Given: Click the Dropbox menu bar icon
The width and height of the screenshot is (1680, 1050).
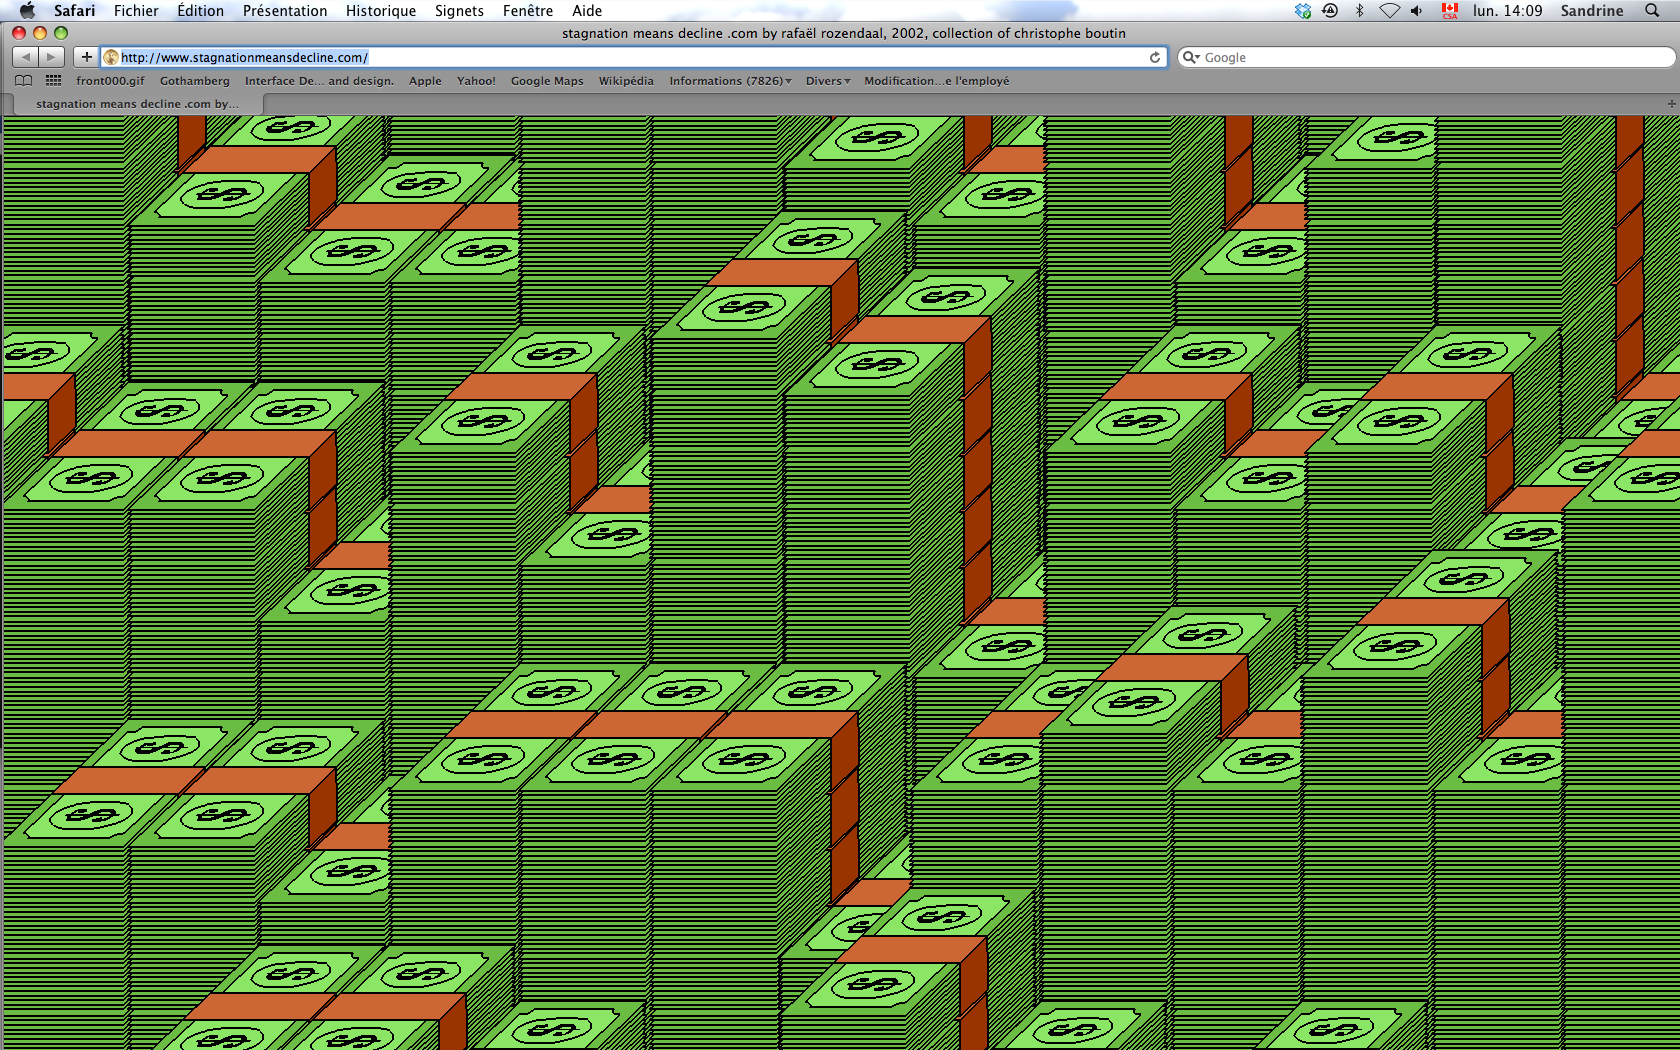Looking at the screenshot, I should [1302, 10].
